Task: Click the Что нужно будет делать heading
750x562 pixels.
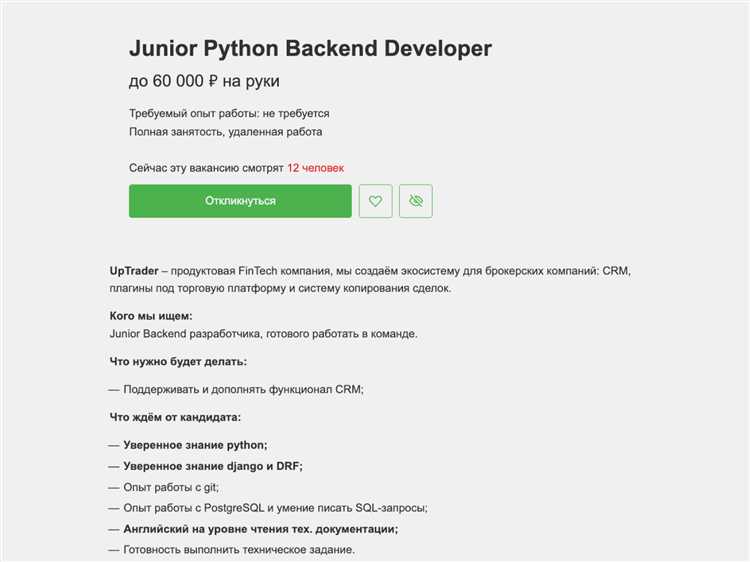Action: [x=178, y=361]
